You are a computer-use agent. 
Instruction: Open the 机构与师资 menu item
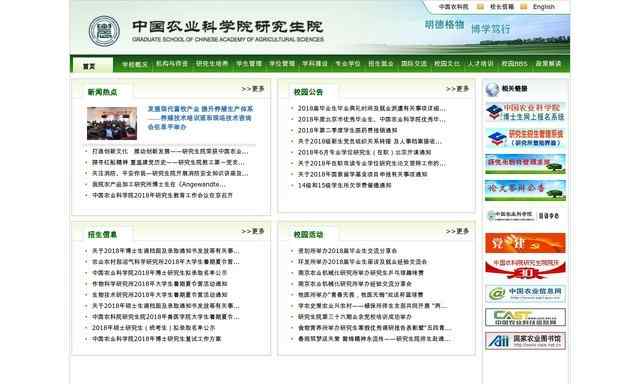pos(172,64)
